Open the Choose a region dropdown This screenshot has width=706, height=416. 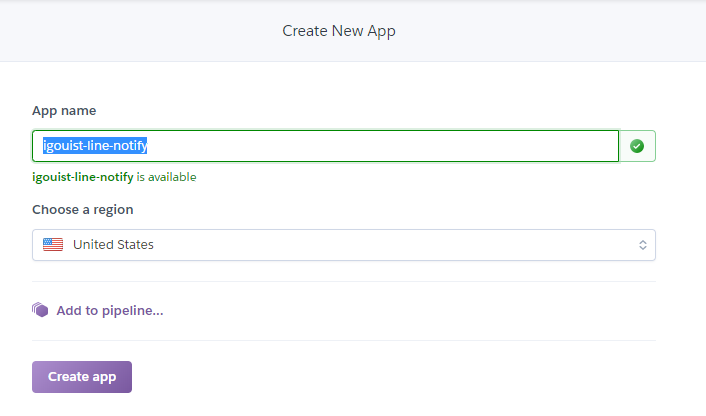point(344,245)
